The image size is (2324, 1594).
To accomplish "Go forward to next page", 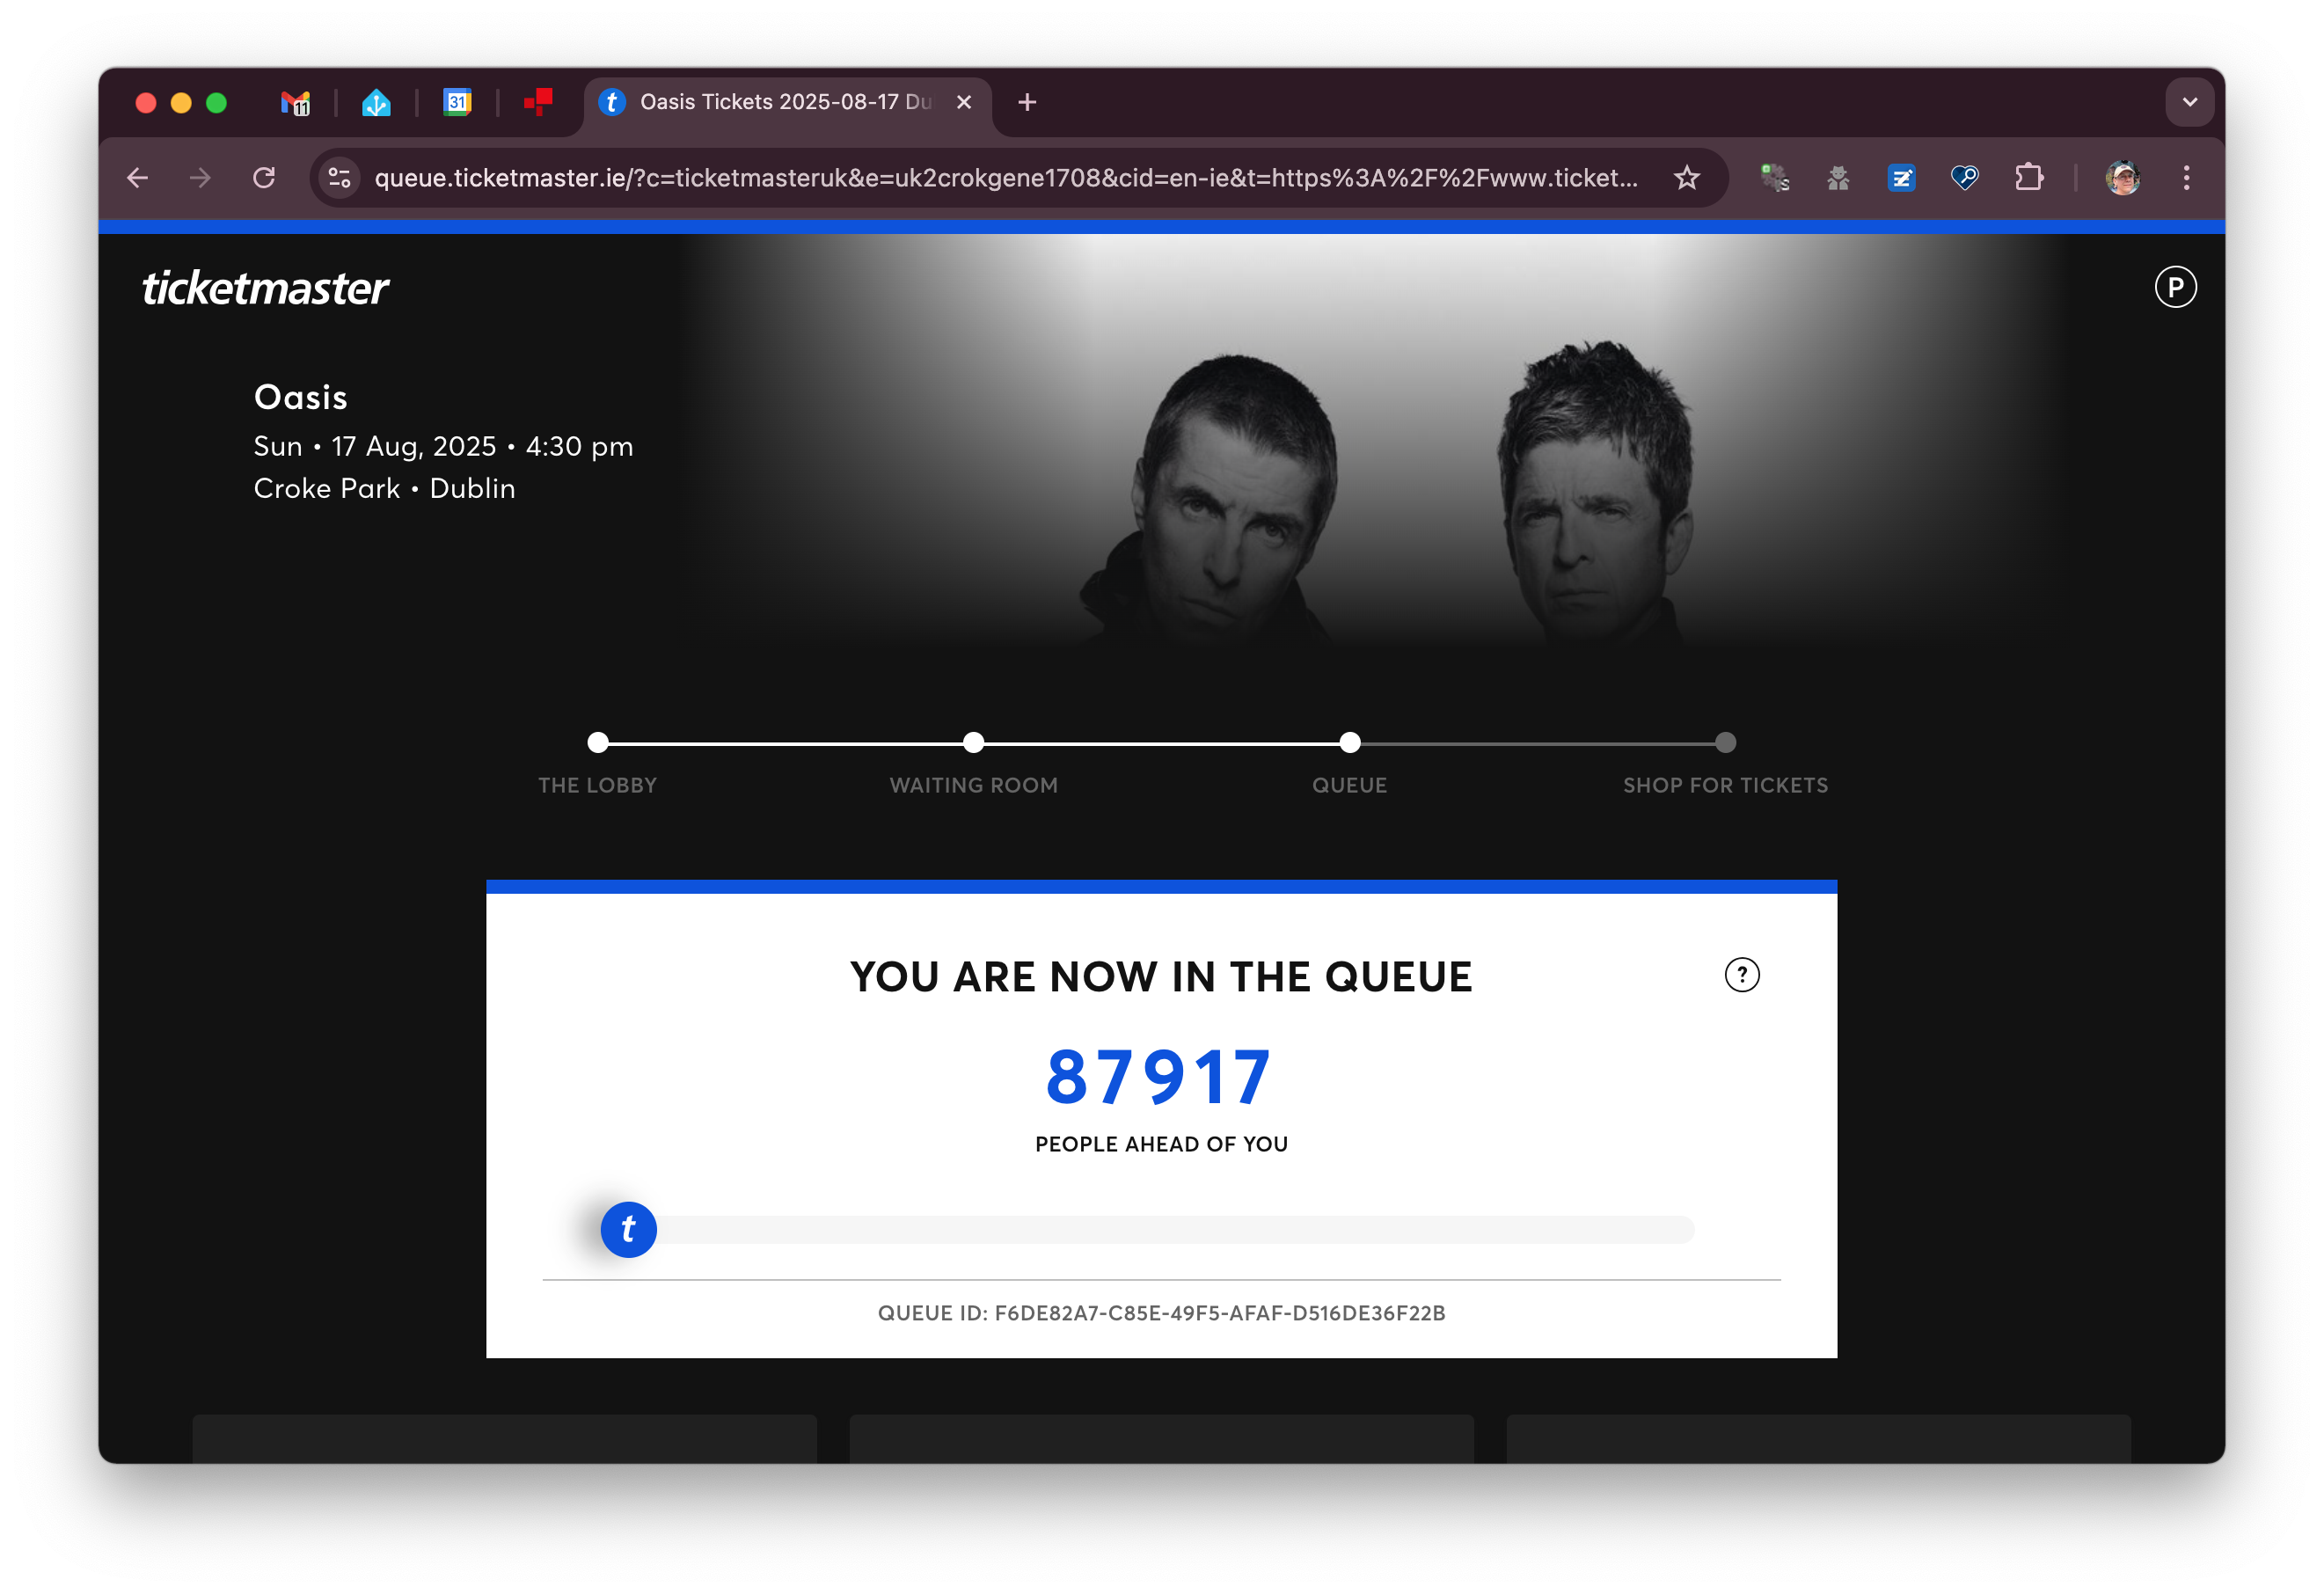I will (200, 178).
